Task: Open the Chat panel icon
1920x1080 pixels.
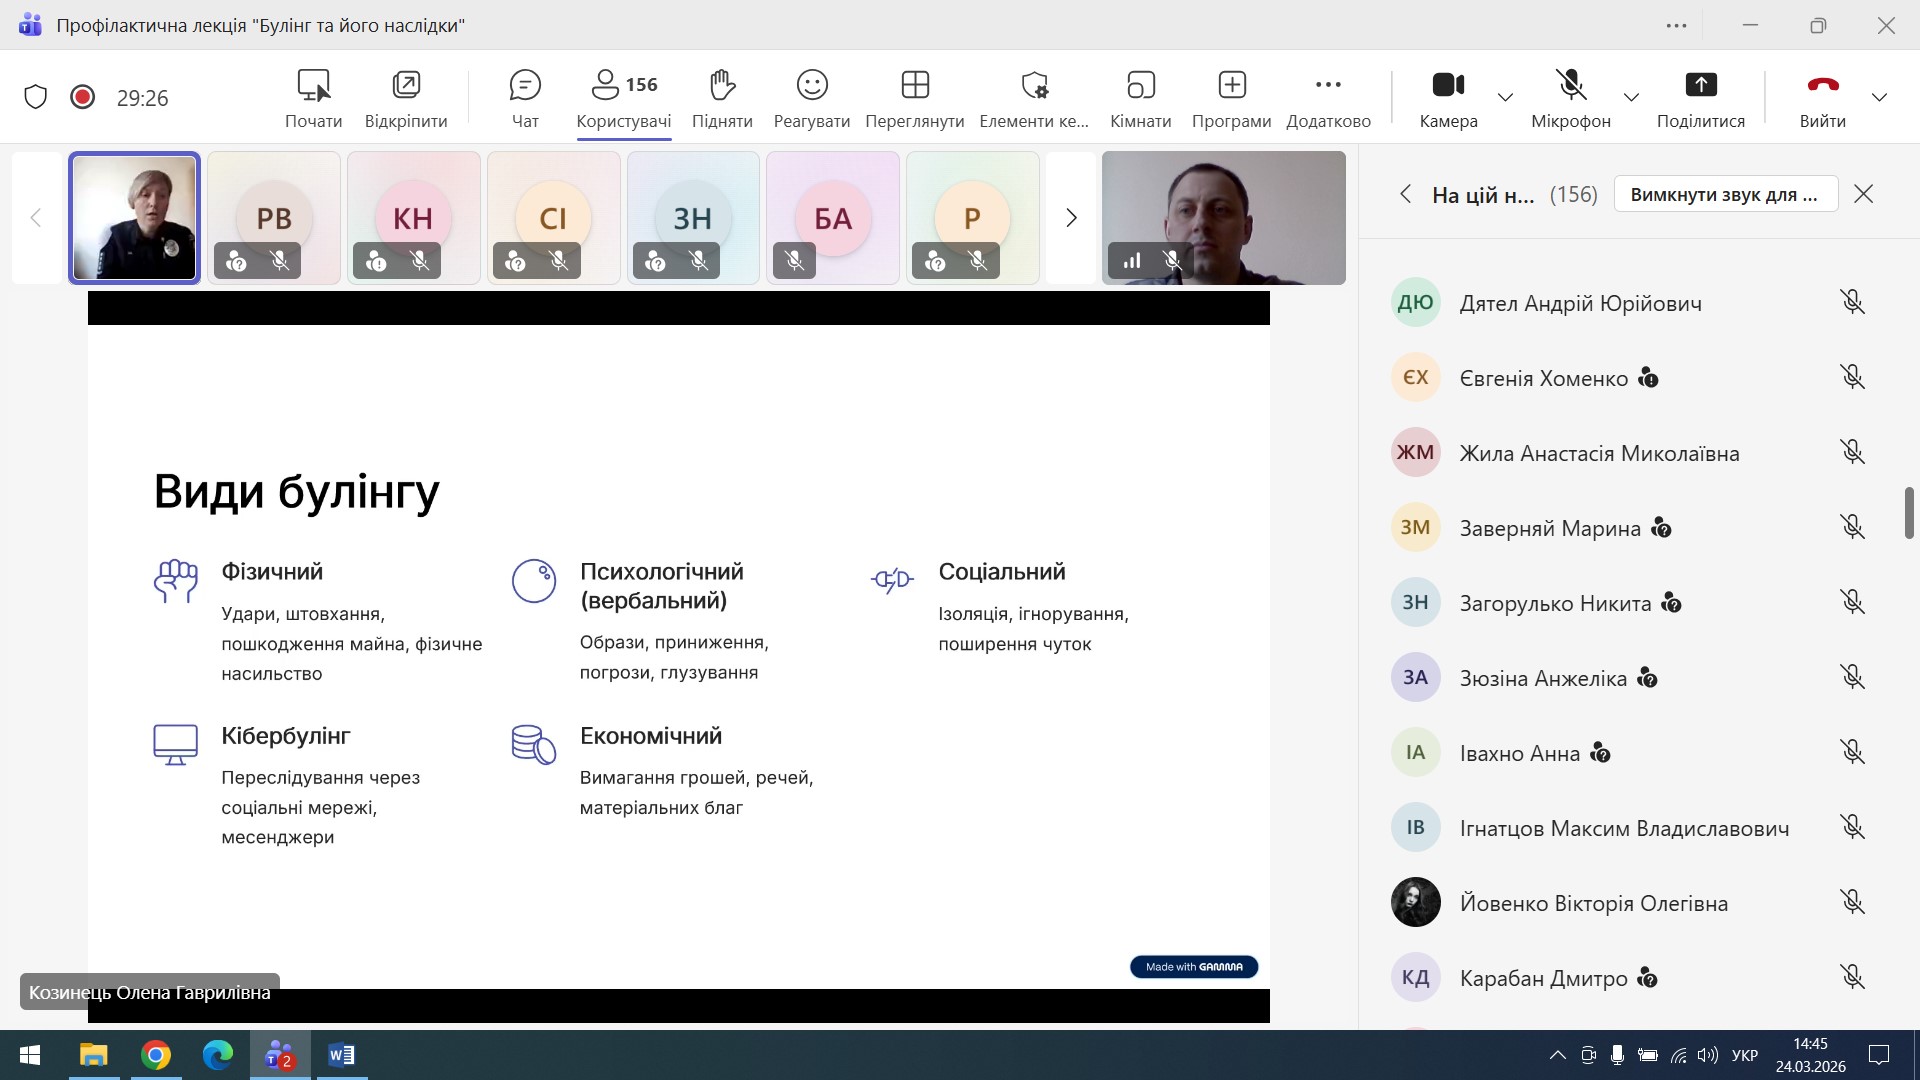Action: (x=524, y=86)
